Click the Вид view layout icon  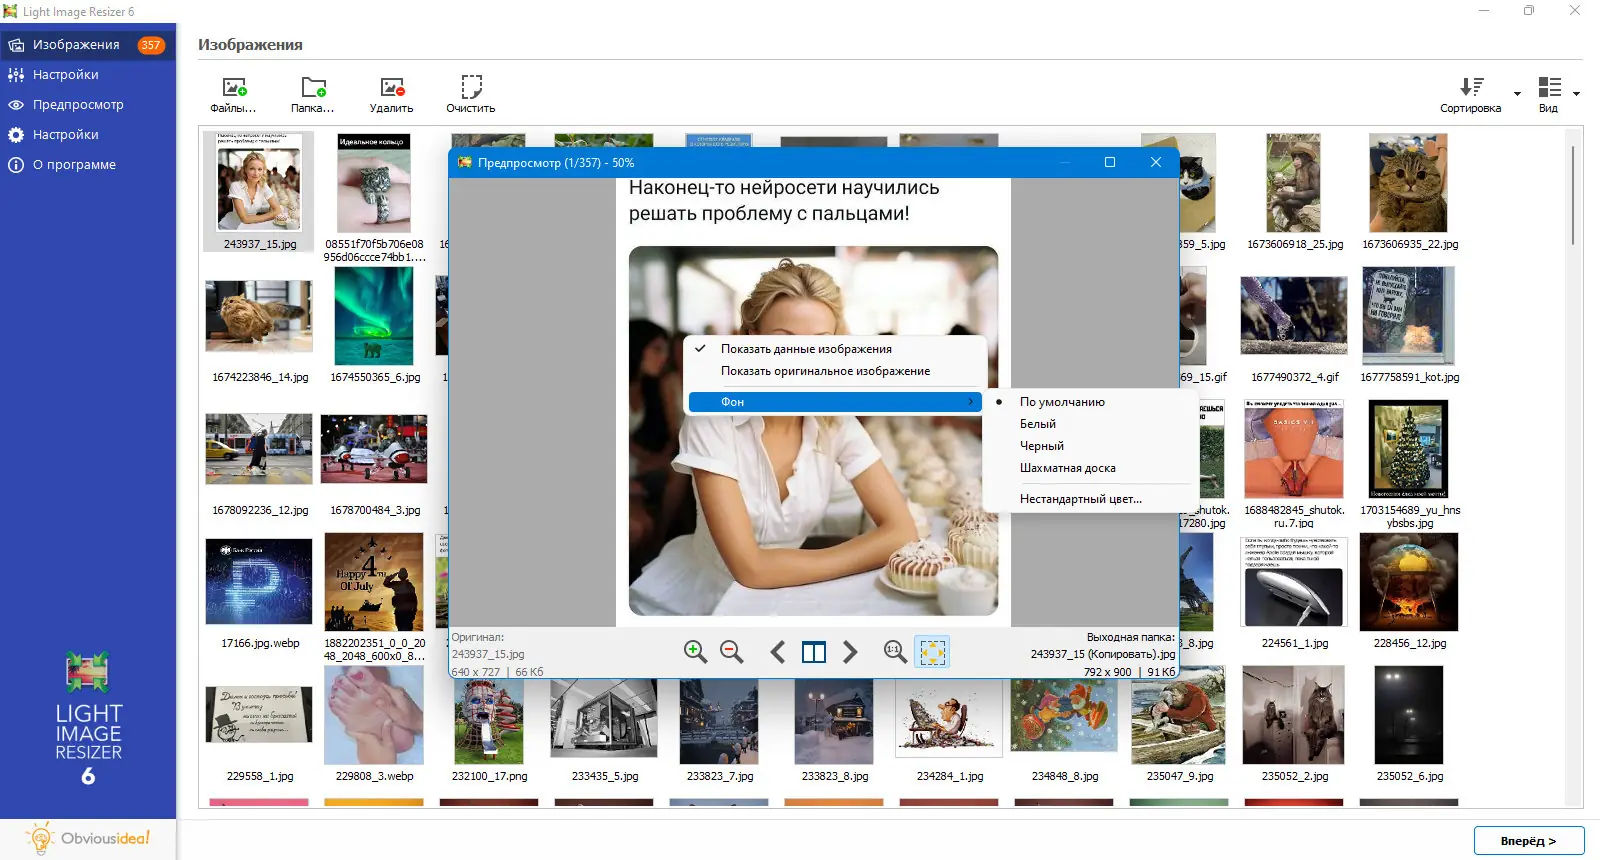click(1549, 87)
